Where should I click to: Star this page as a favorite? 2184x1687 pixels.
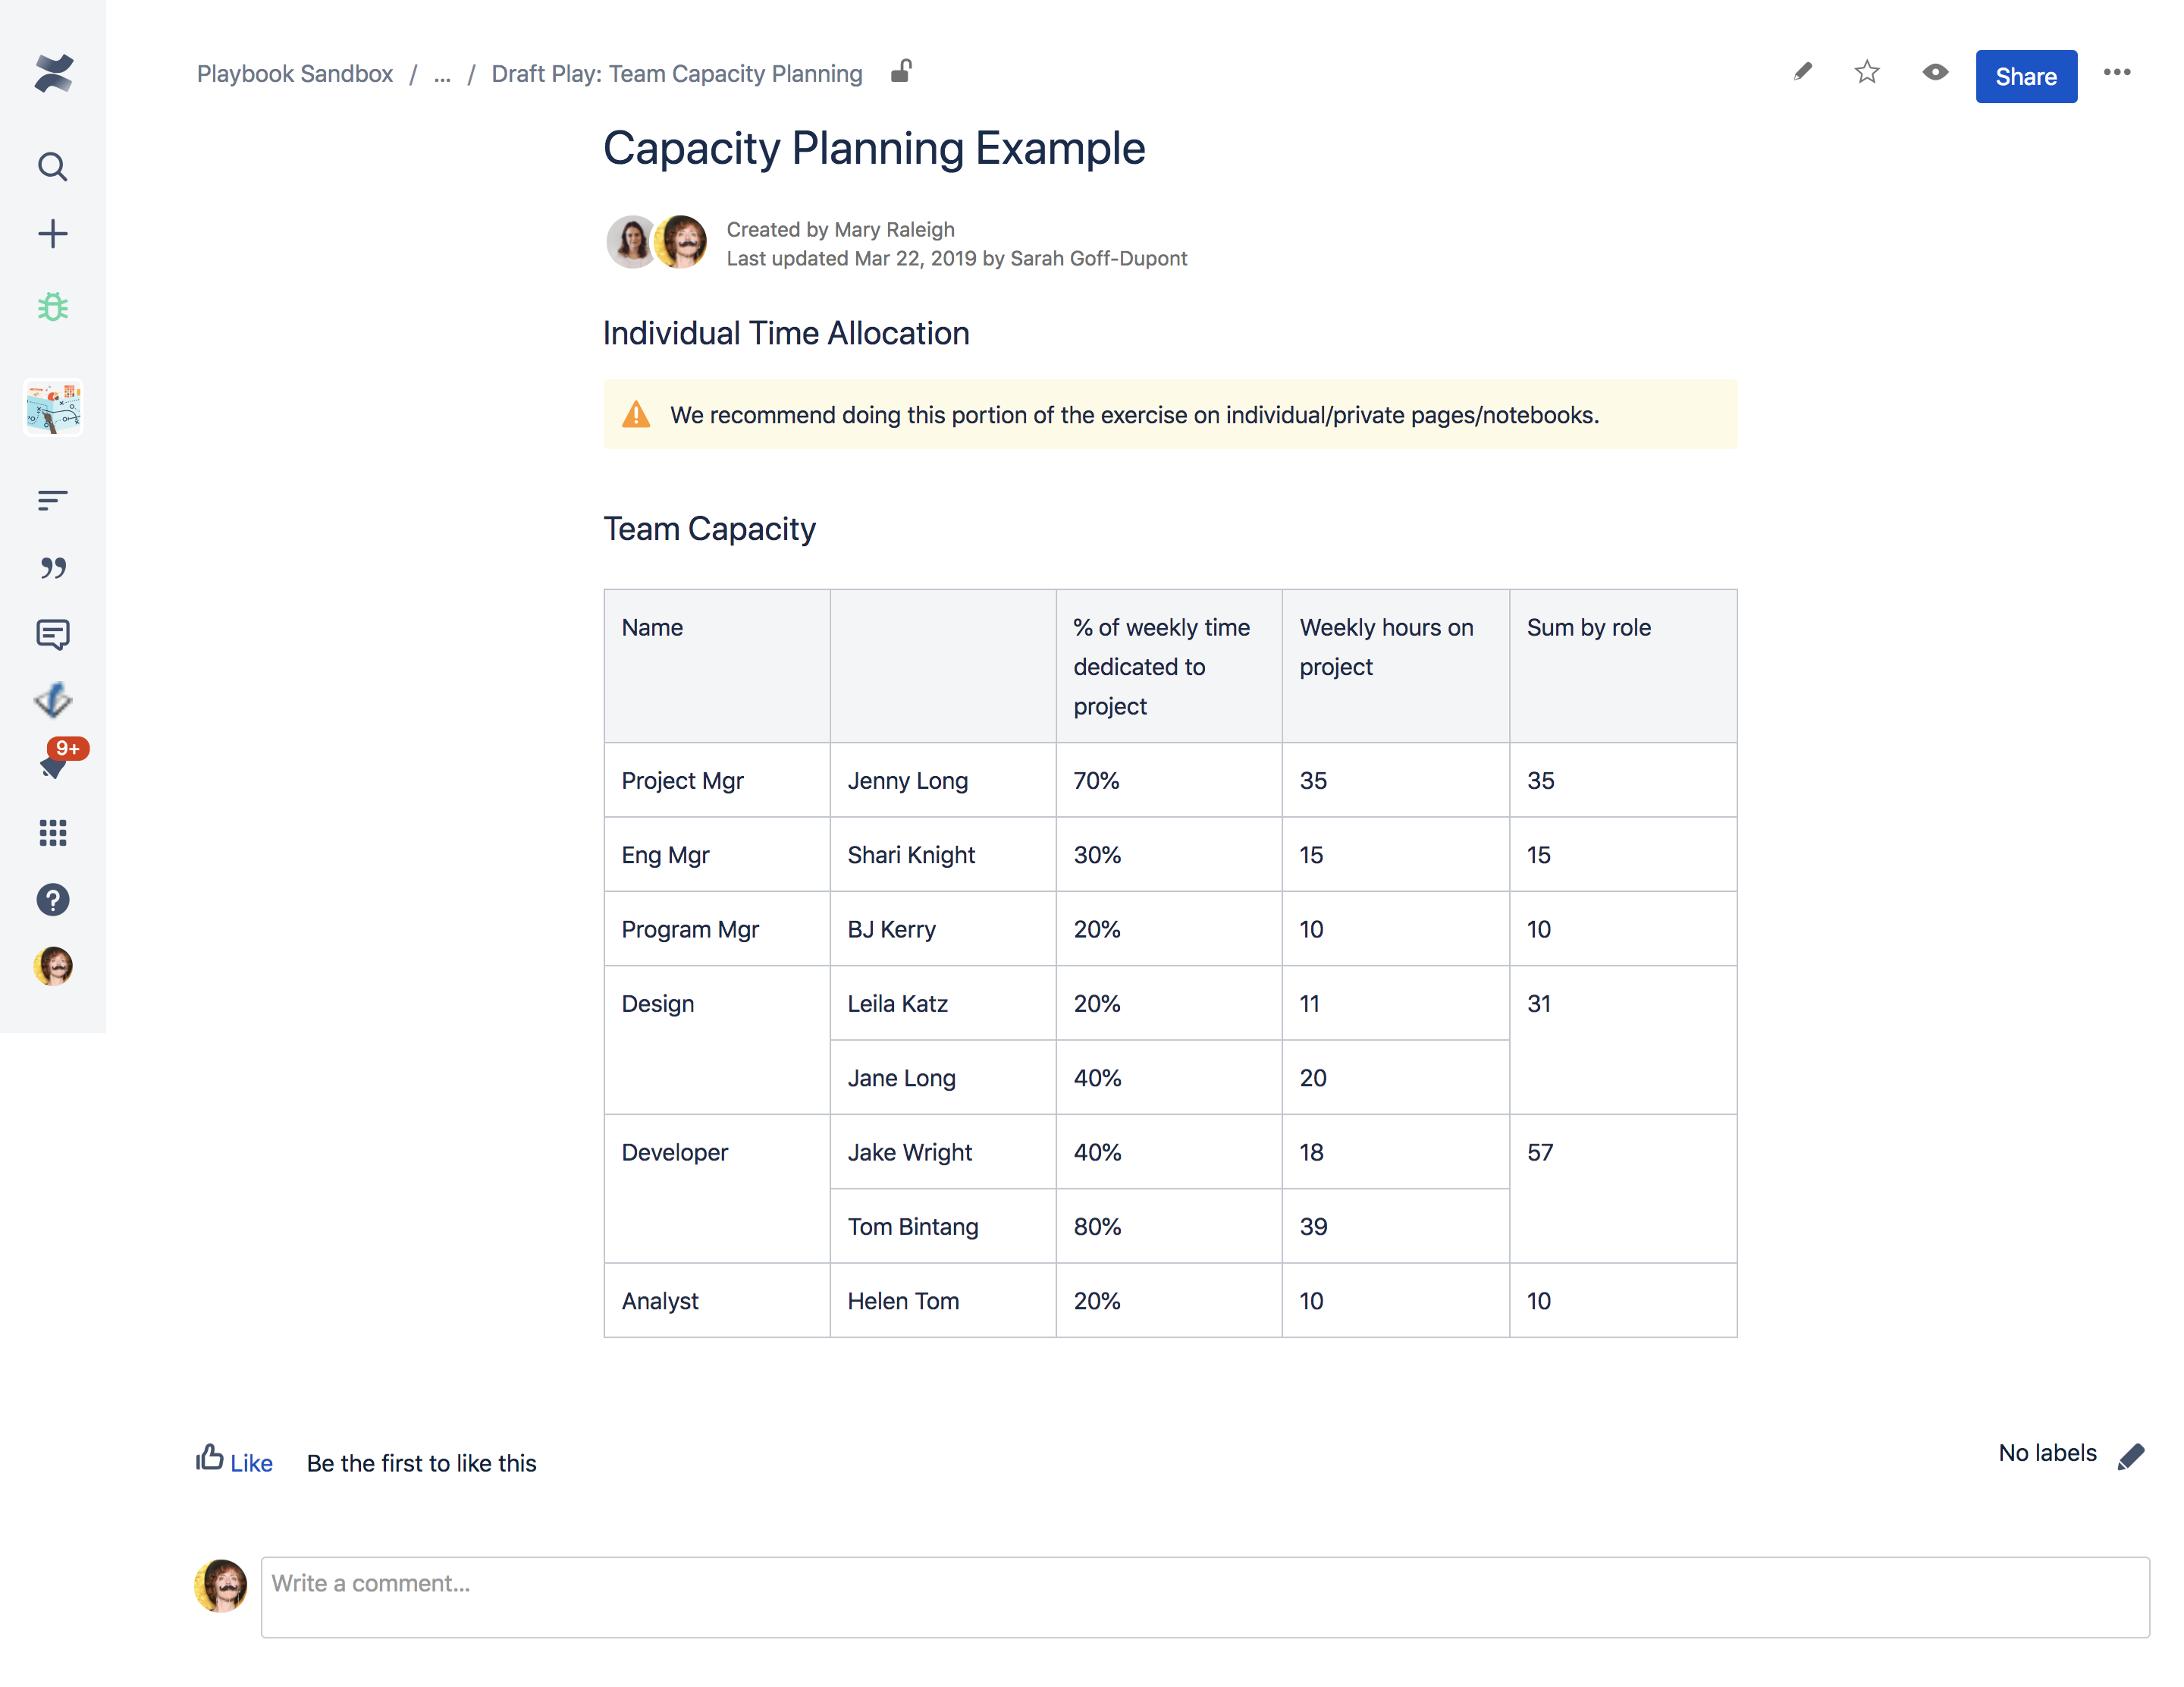tap(1866, 73)
